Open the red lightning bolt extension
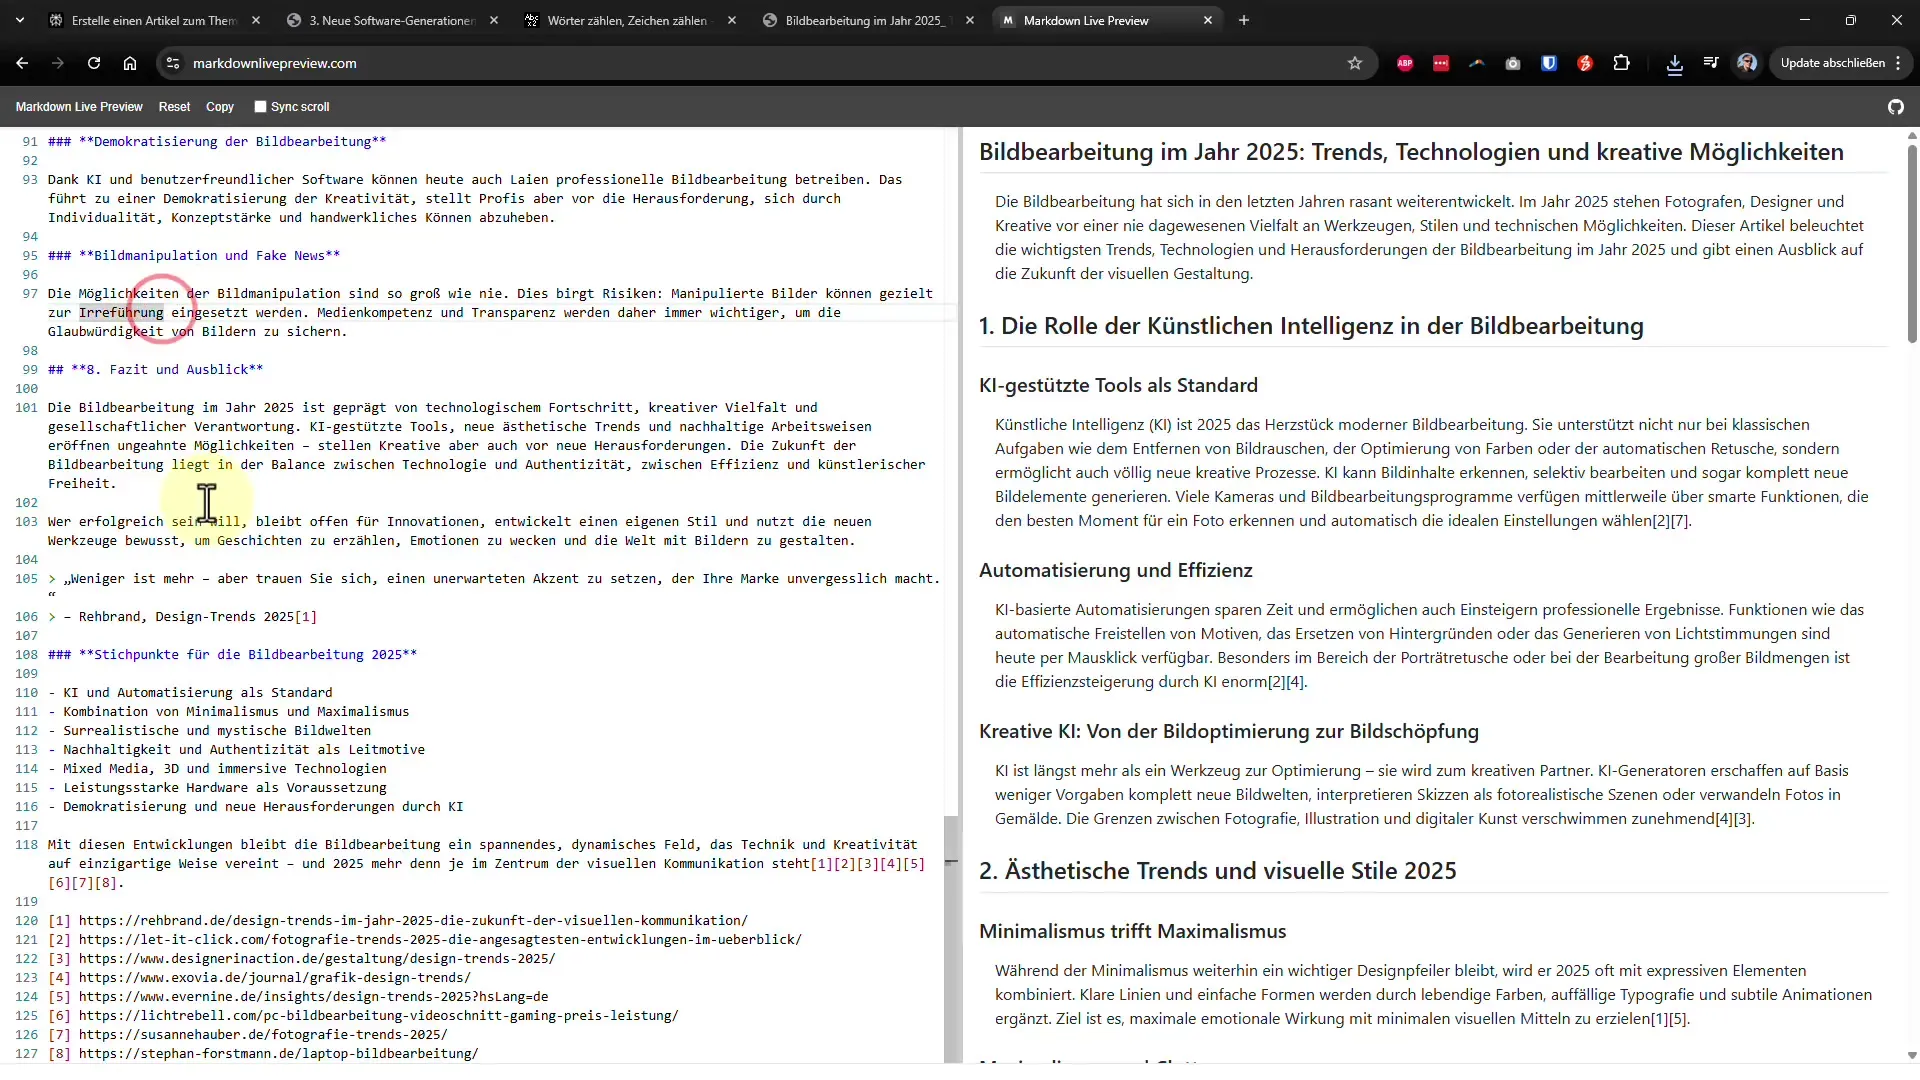1920x1080 pixels. (x=1585, y=63)
